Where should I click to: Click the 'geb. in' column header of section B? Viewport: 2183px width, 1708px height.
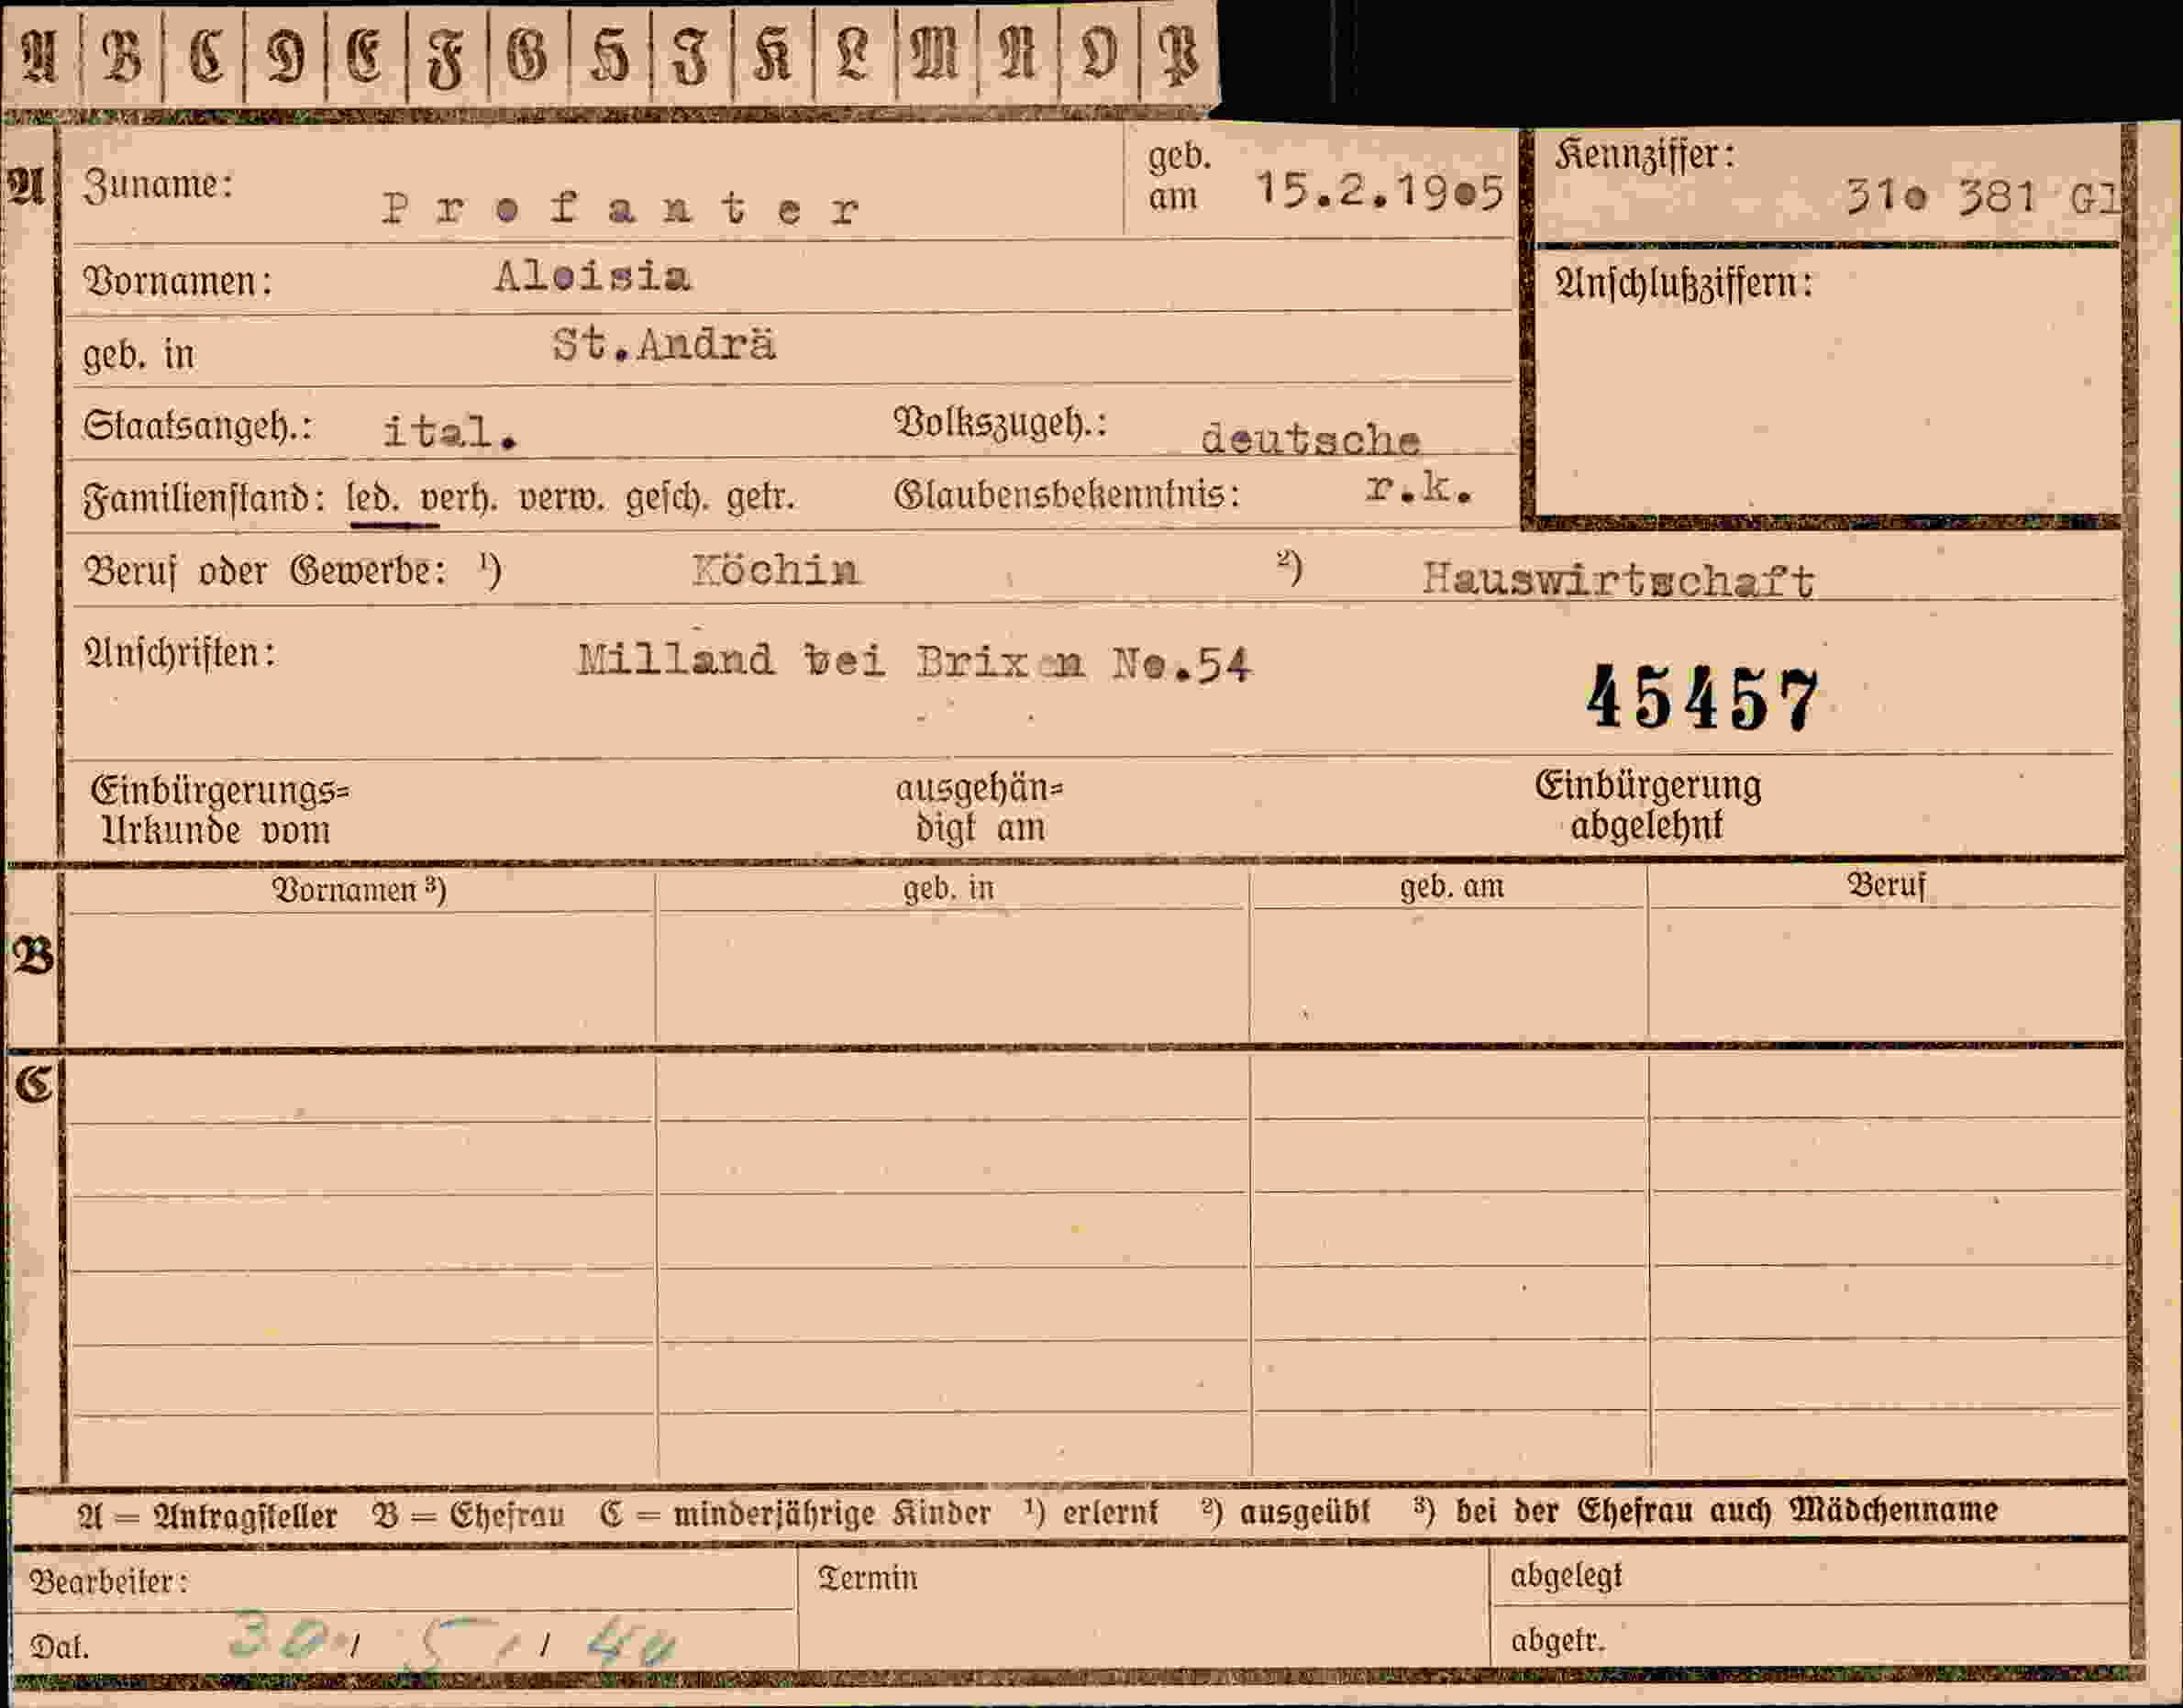point(949,888)
